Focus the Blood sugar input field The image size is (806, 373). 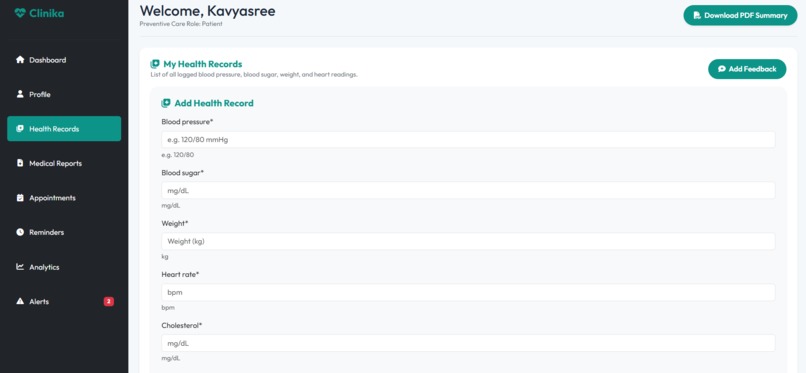point(468,190)
